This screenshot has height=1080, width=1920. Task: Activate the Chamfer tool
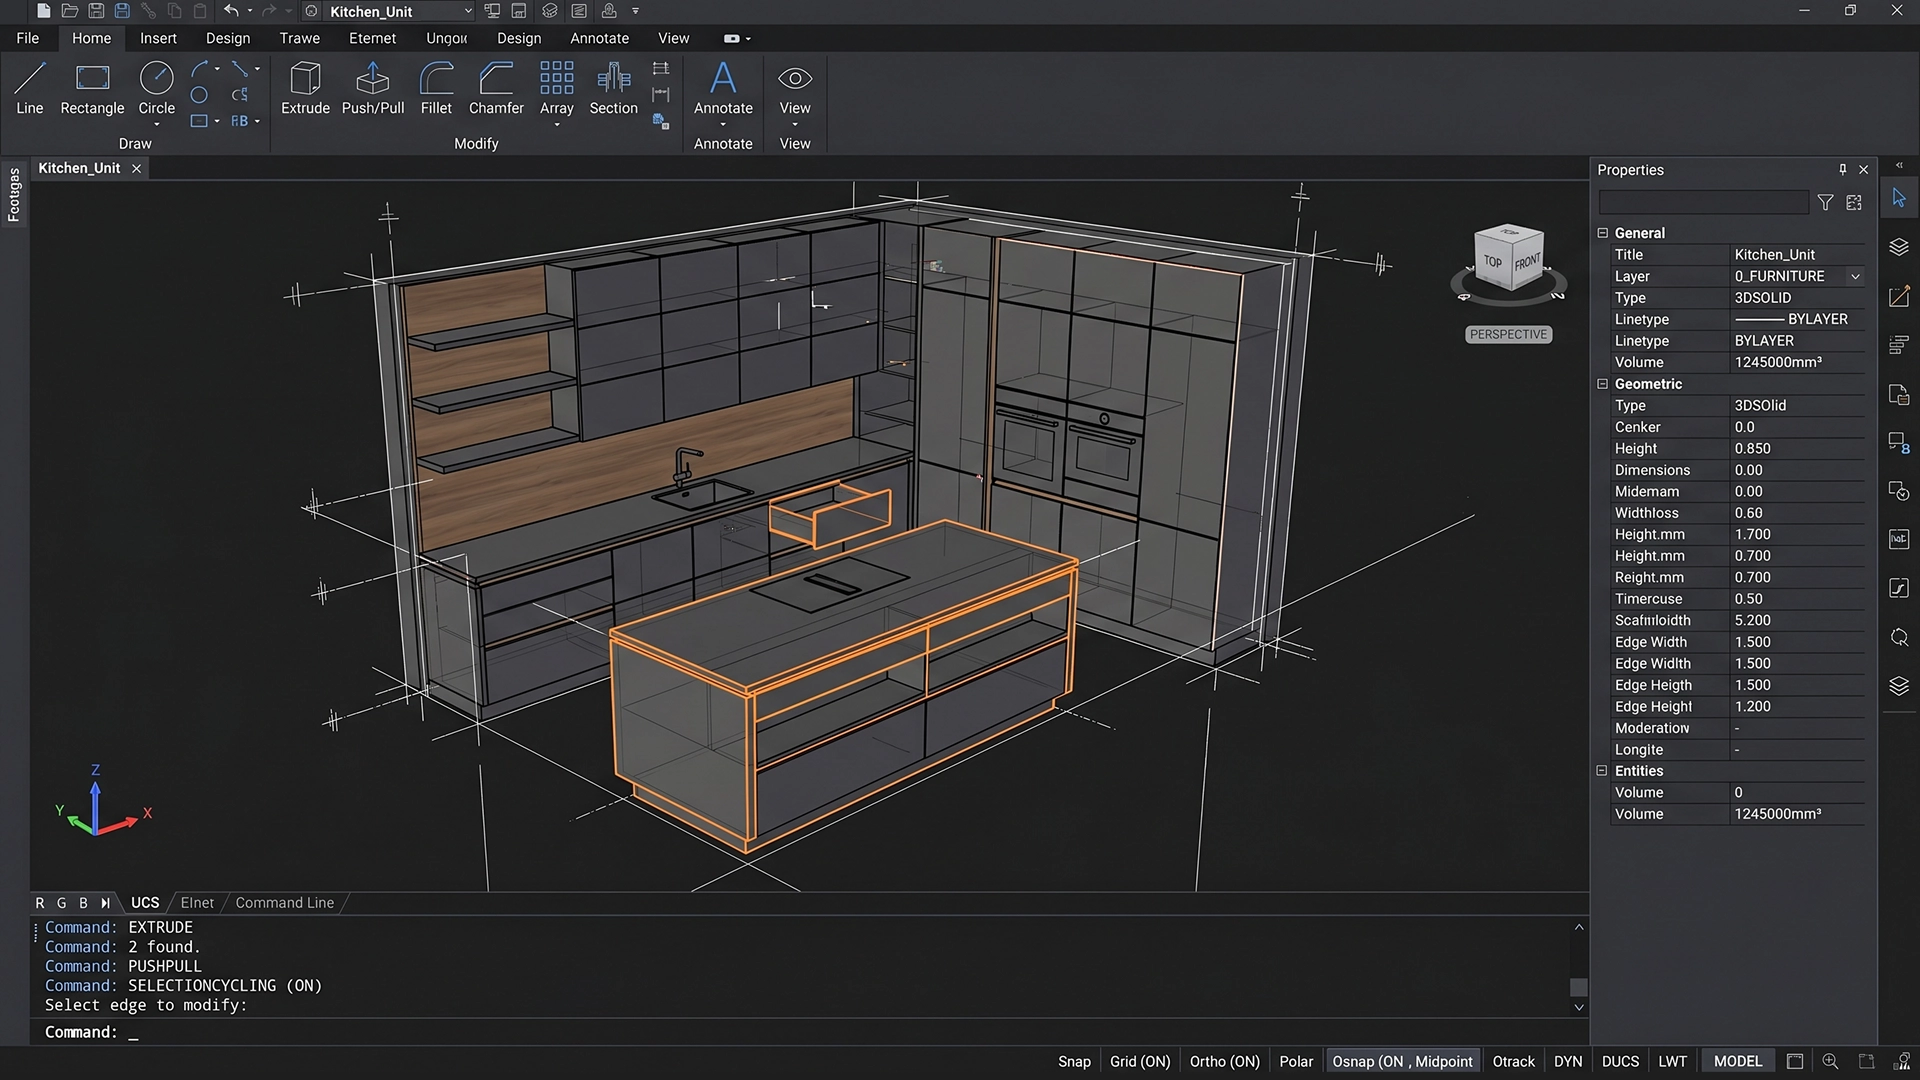tap(496, 90)
